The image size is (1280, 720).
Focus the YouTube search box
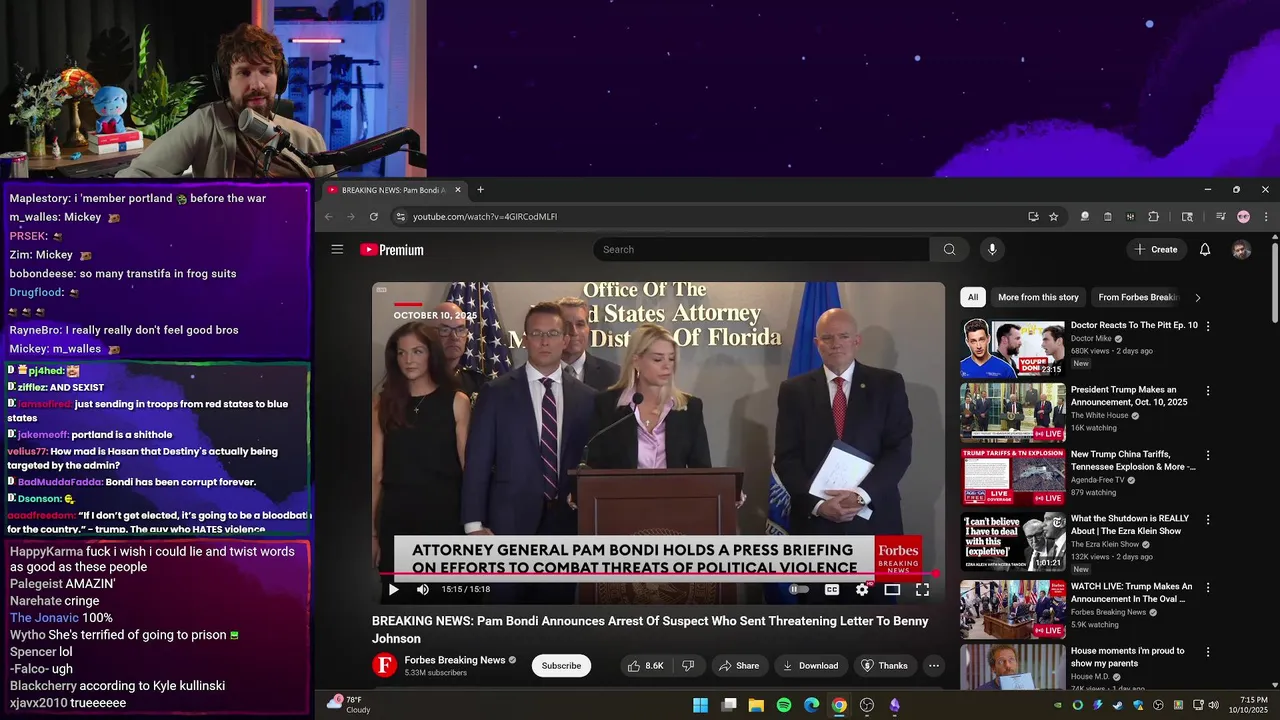762,249
